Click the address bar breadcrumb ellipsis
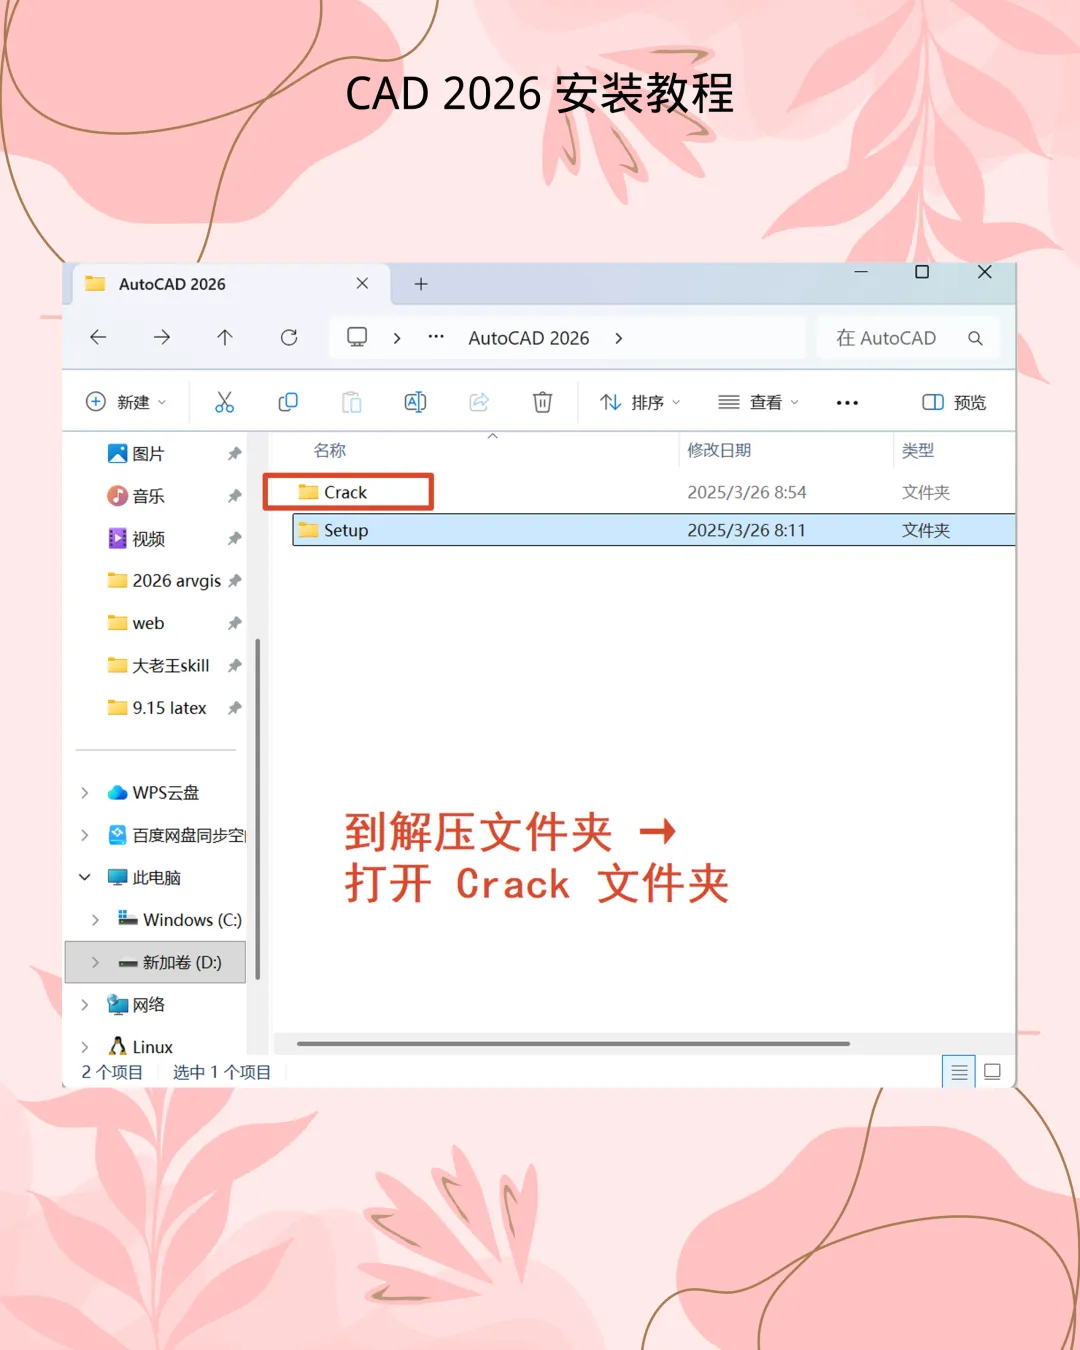 [436, 337]
